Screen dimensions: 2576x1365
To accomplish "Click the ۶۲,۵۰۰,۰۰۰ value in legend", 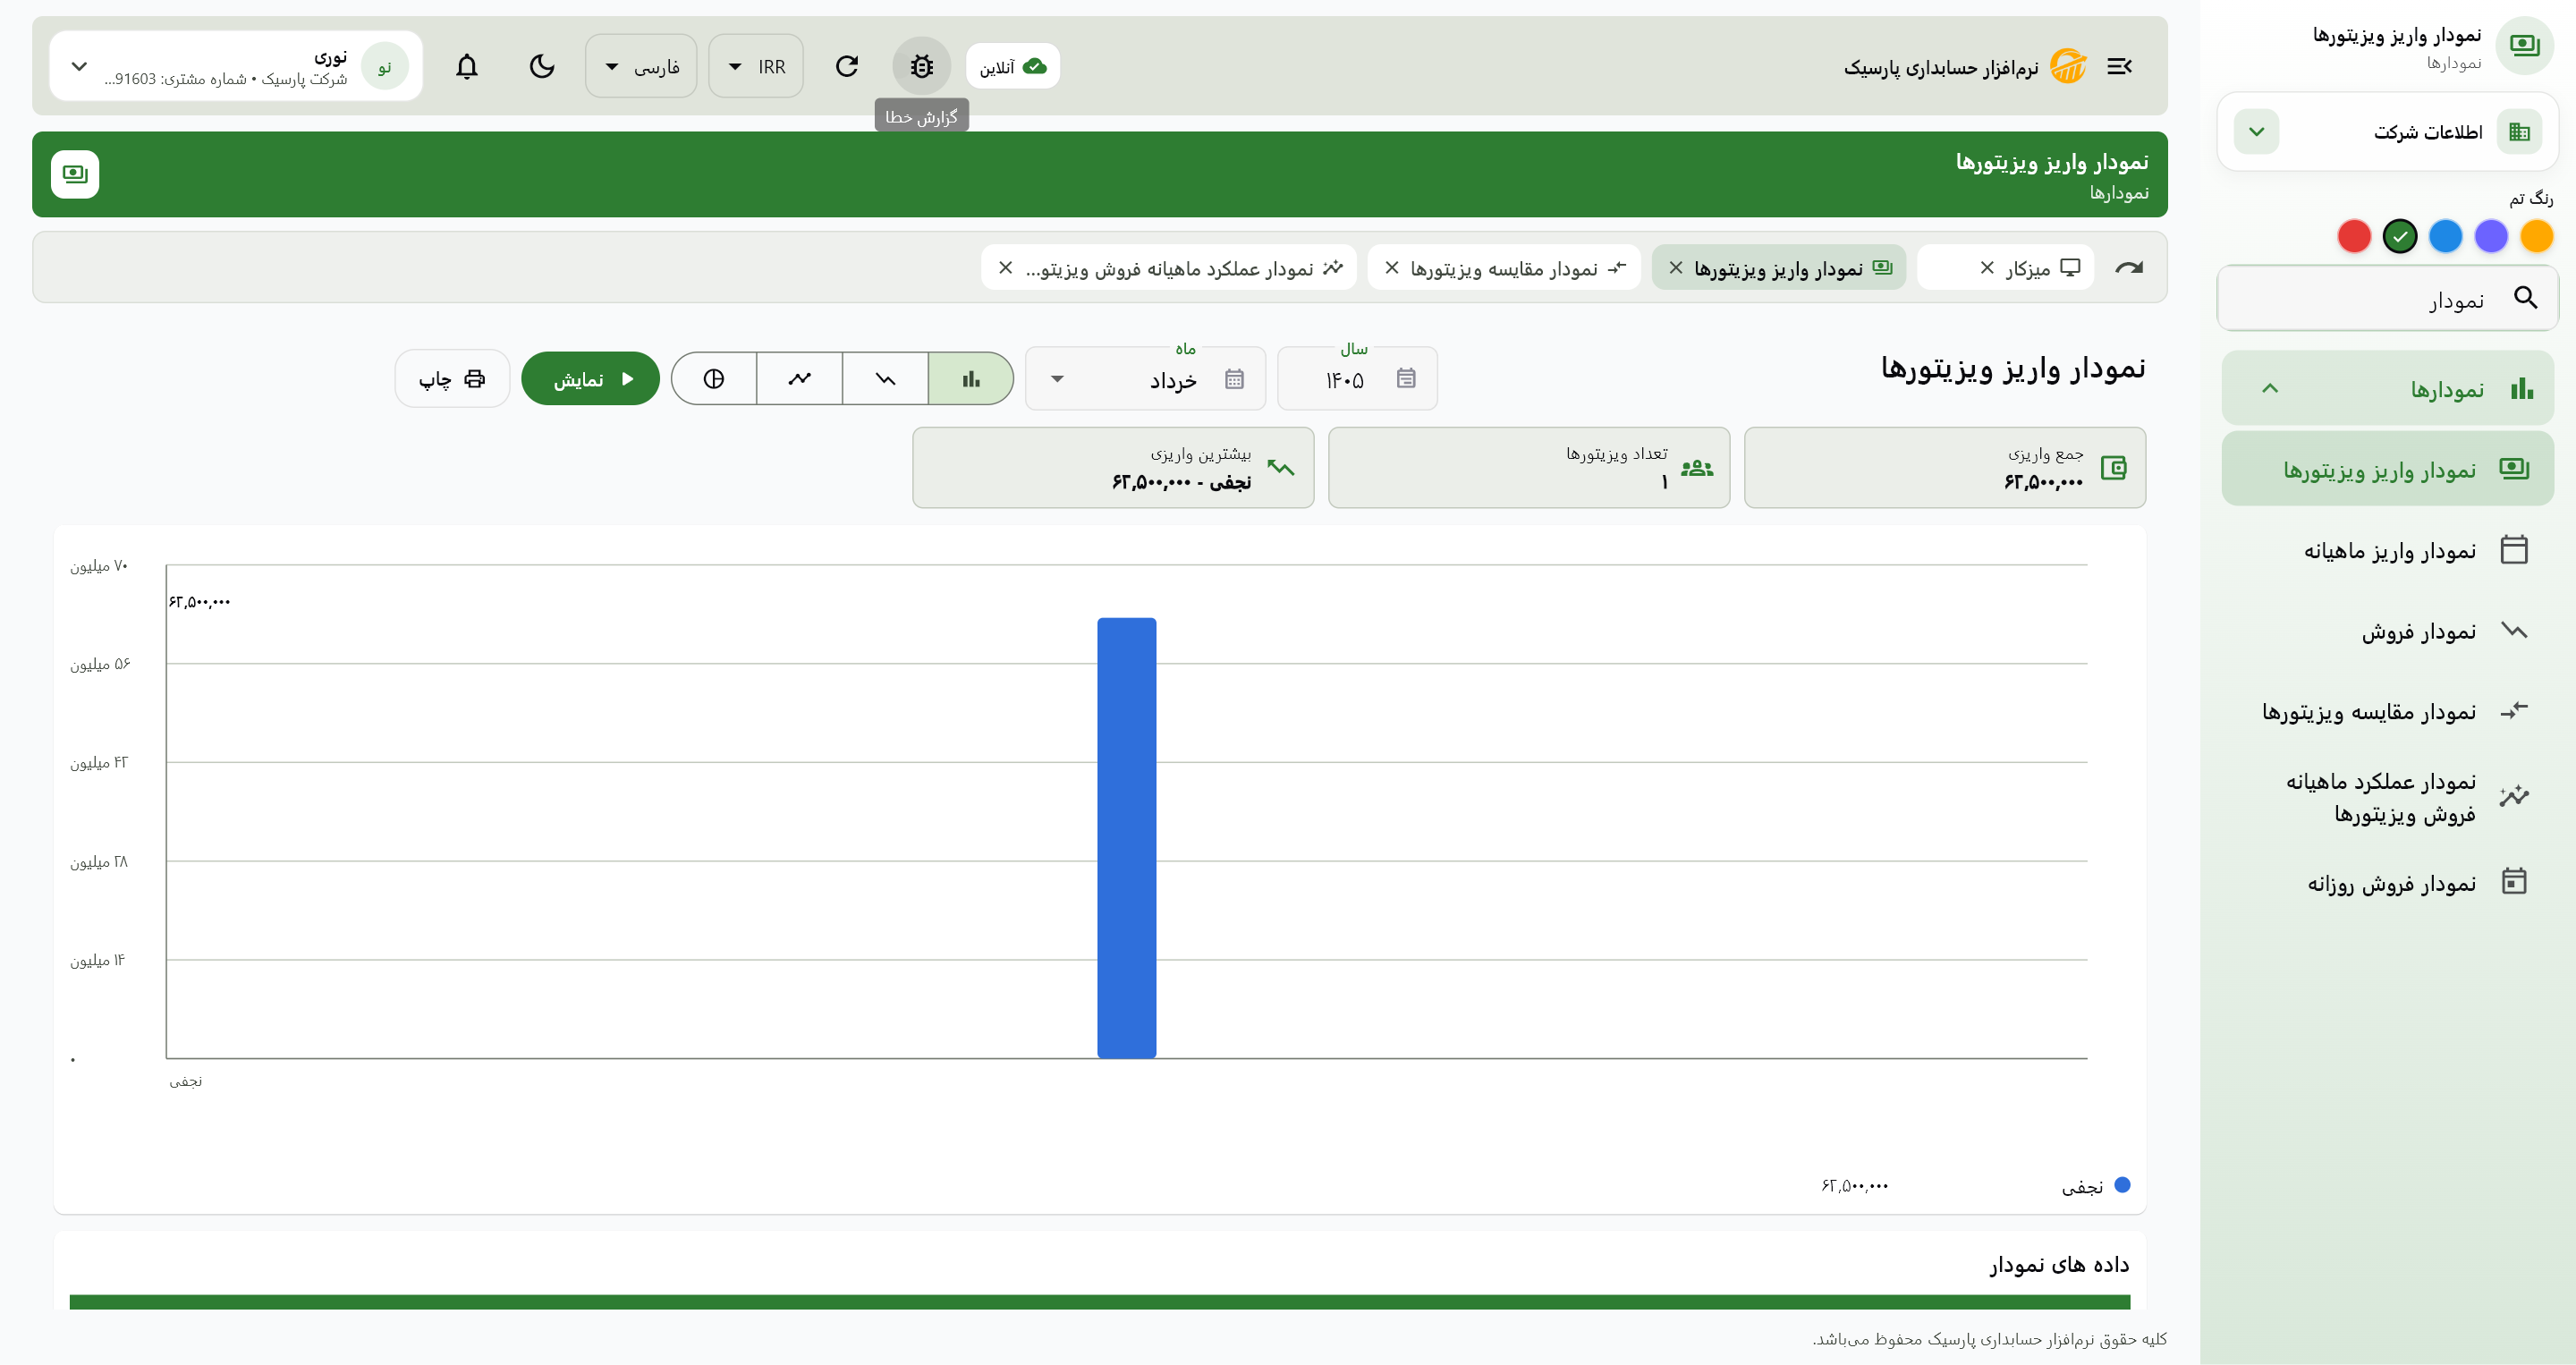I will click(1855, 1186).
